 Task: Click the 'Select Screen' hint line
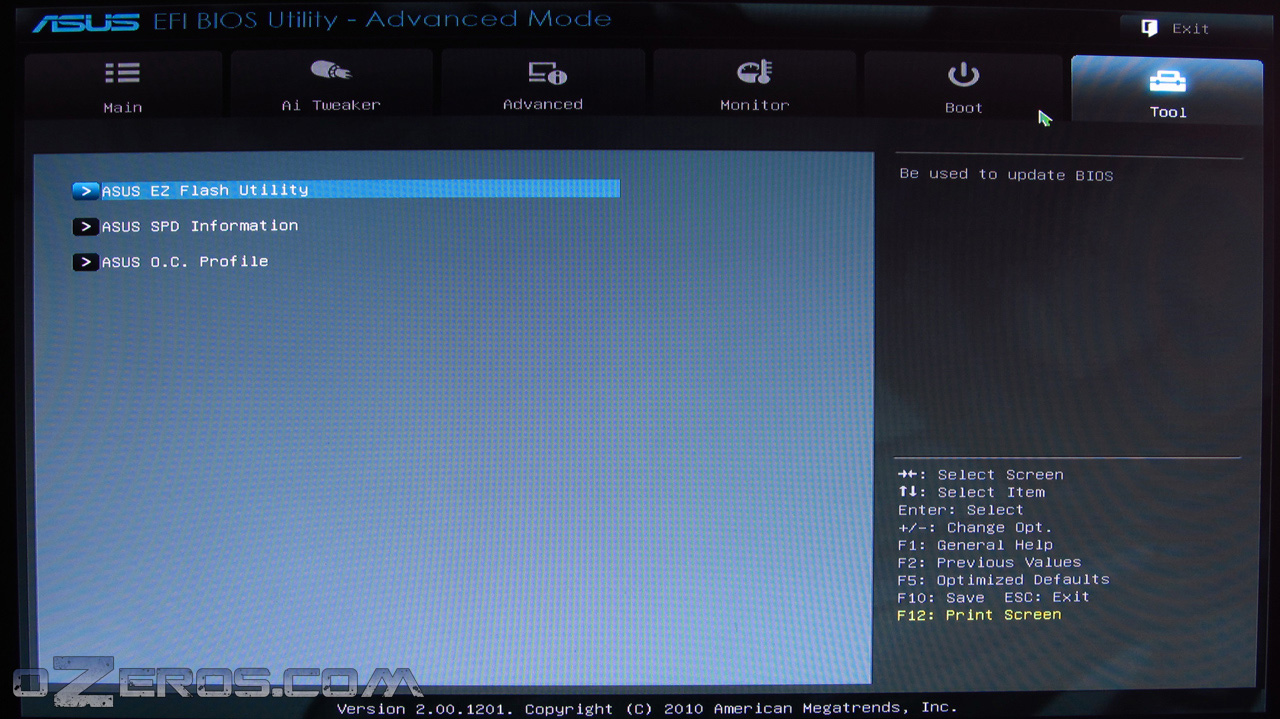click(x=981, y=475)
